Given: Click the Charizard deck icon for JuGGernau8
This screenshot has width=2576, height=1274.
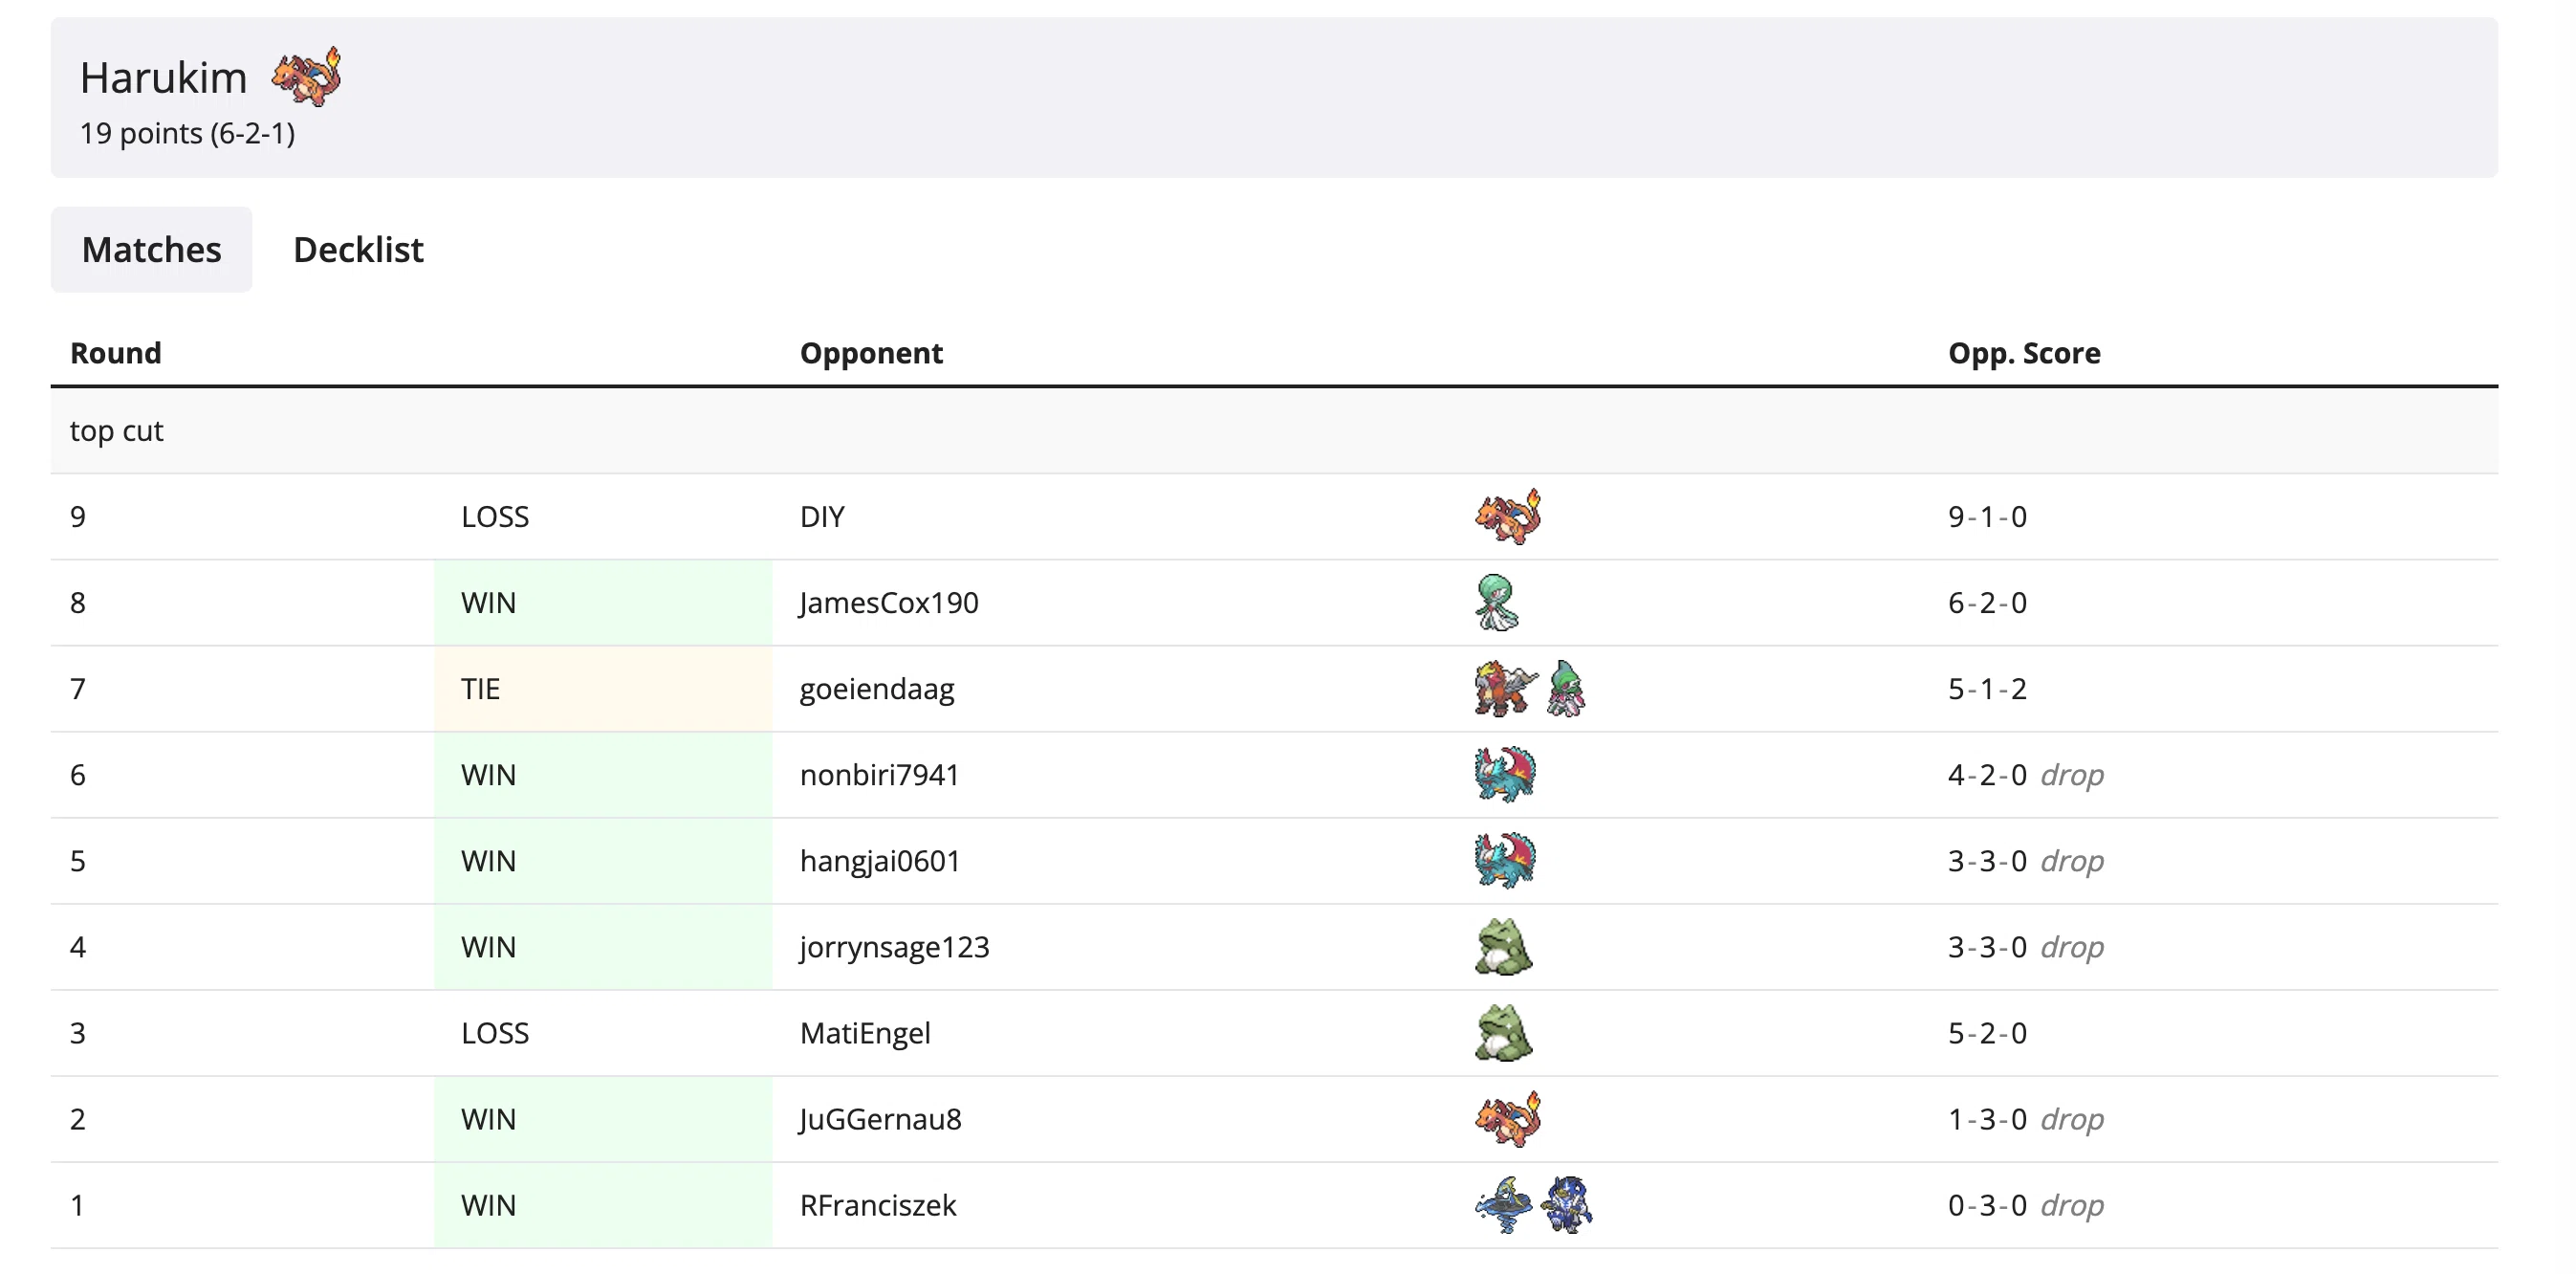Looking at the screenshot, I should coord(1507,1118).
